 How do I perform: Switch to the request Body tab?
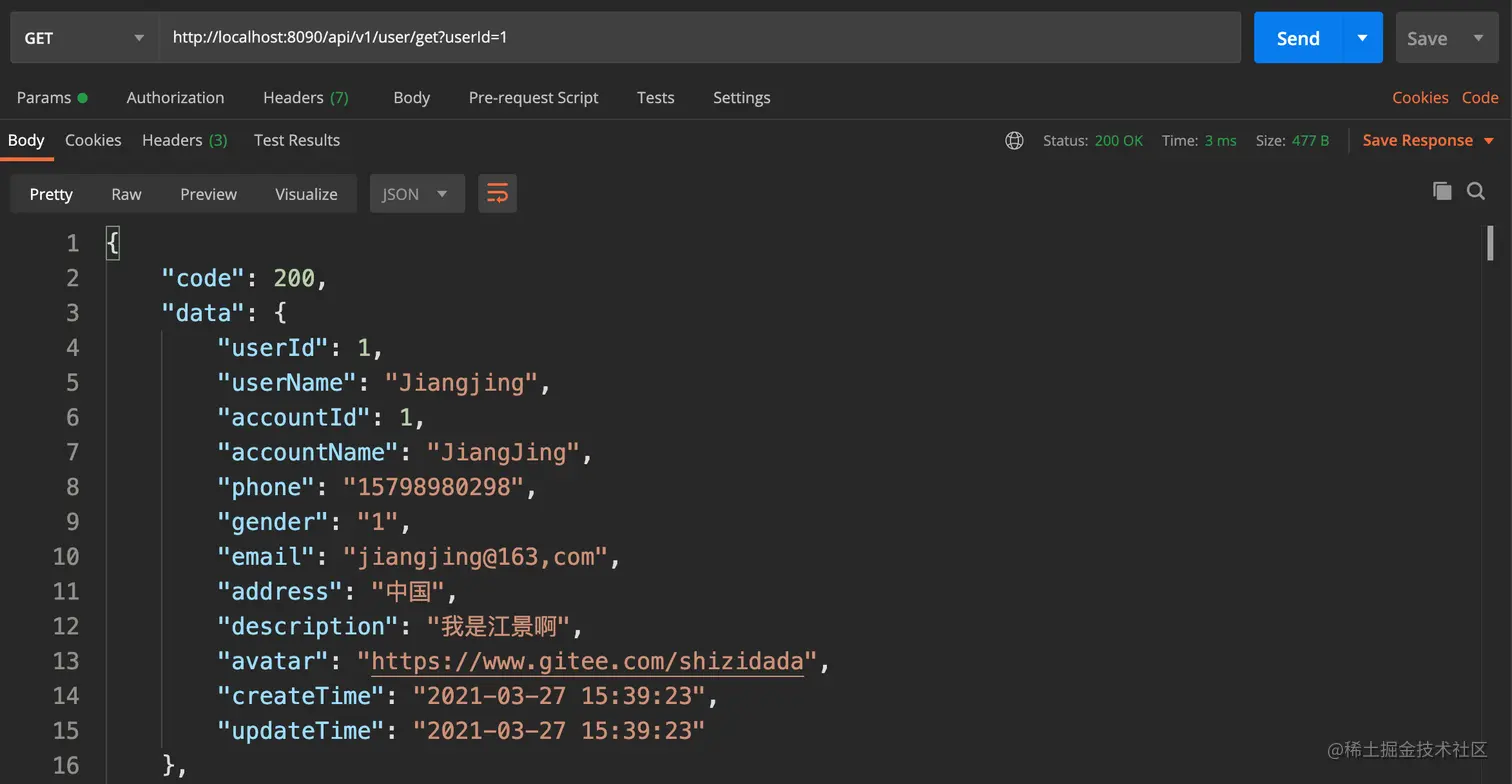411,97
